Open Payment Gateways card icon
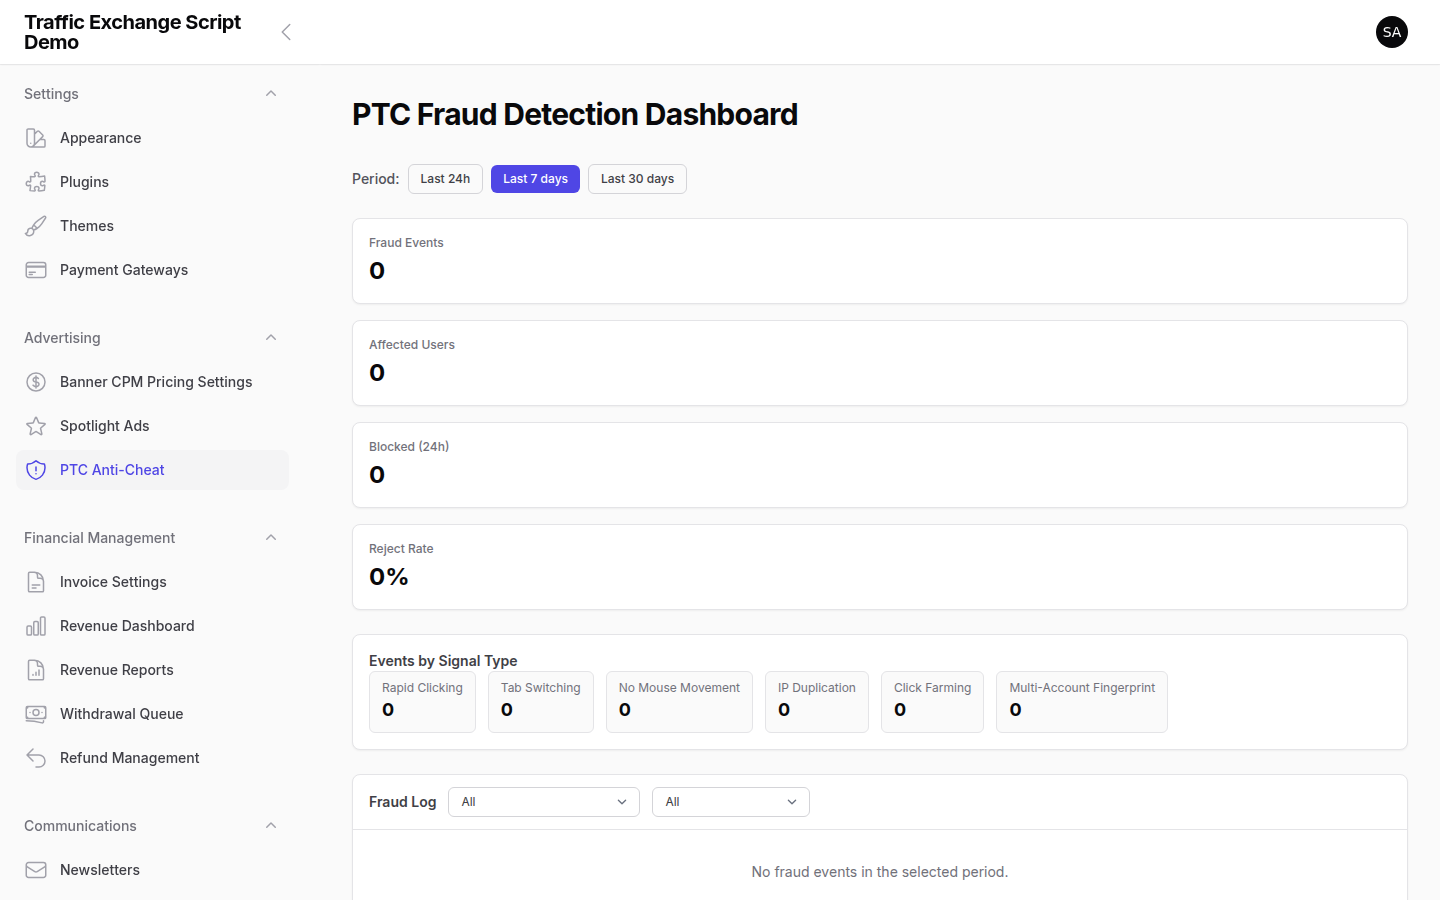This screenshot has height=900, width=1440. pos(36,269)
